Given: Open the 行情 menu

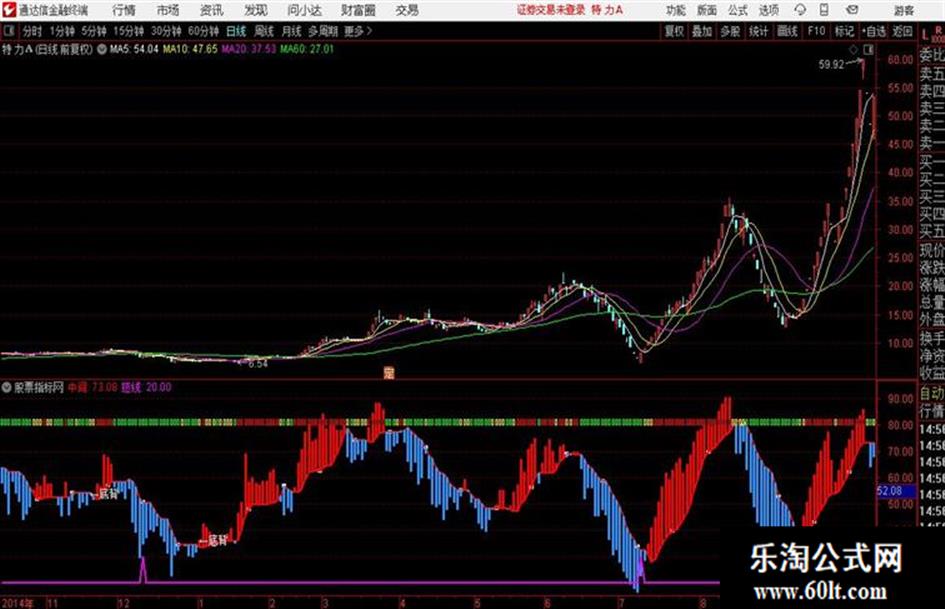Looking at the screenshot, I should 124,10.
